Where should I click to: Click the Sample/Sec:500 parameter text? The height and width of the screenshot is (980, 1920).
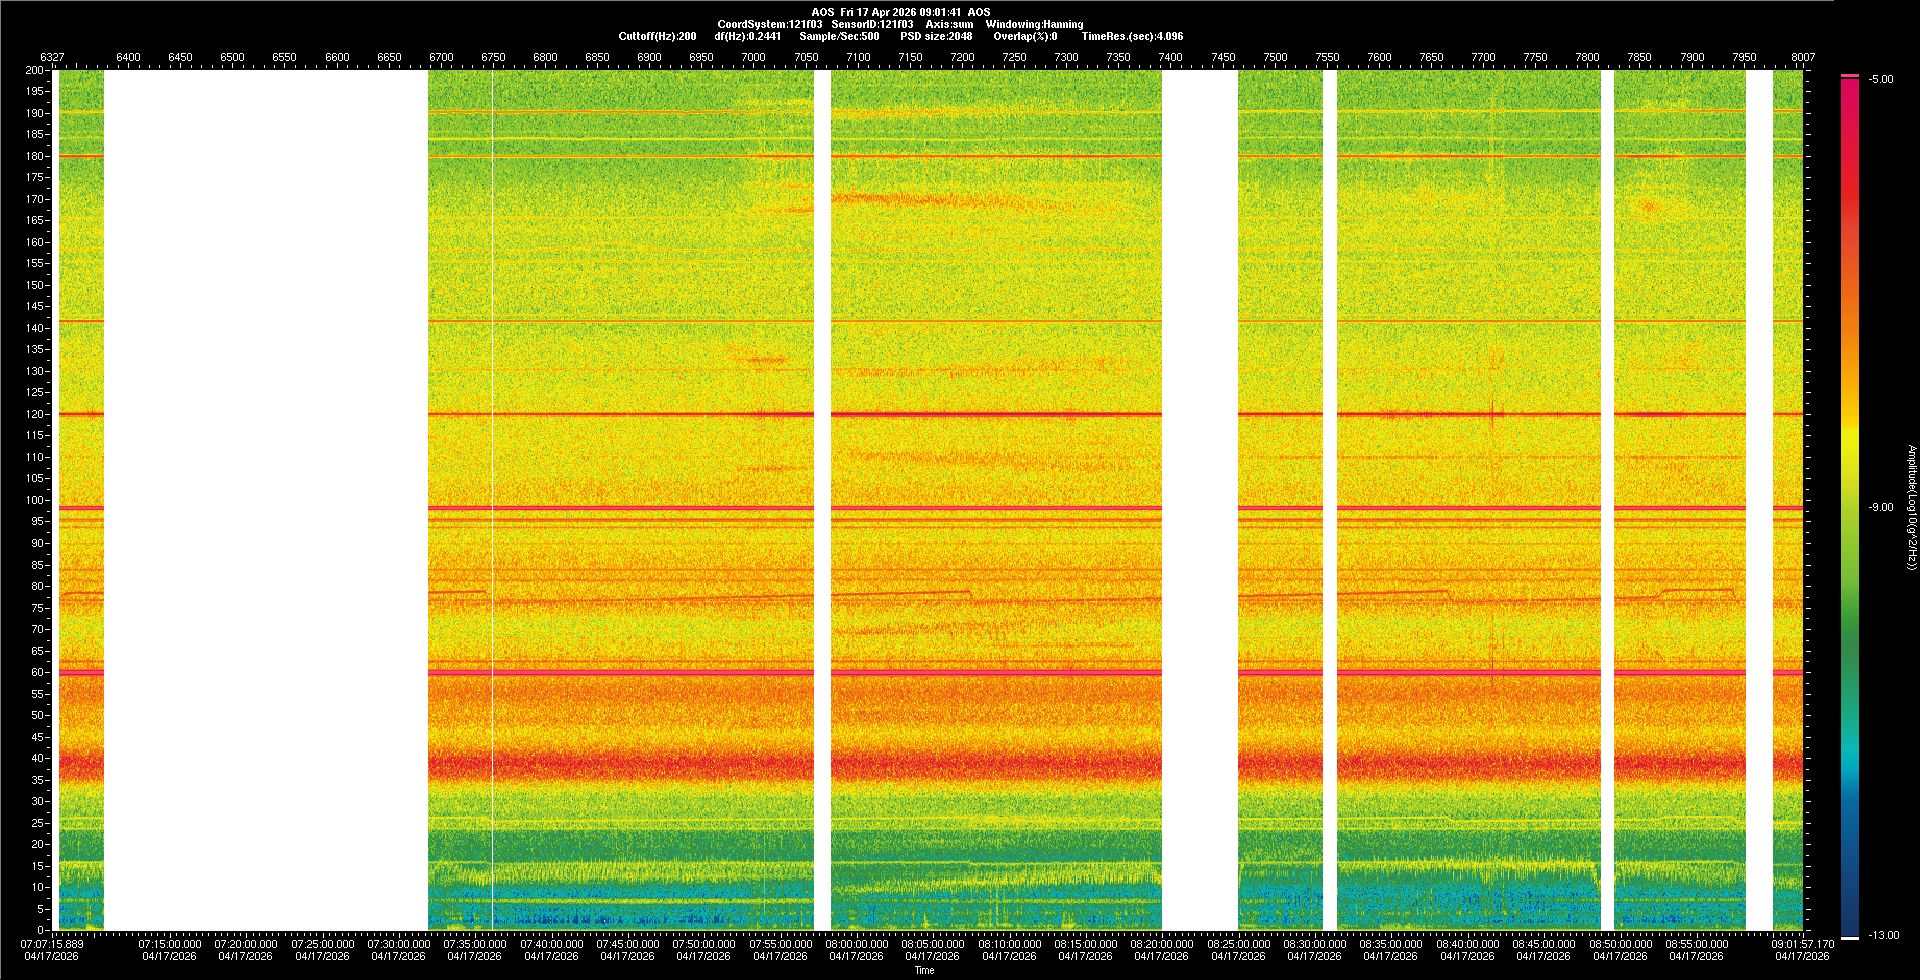coord(839,36)
